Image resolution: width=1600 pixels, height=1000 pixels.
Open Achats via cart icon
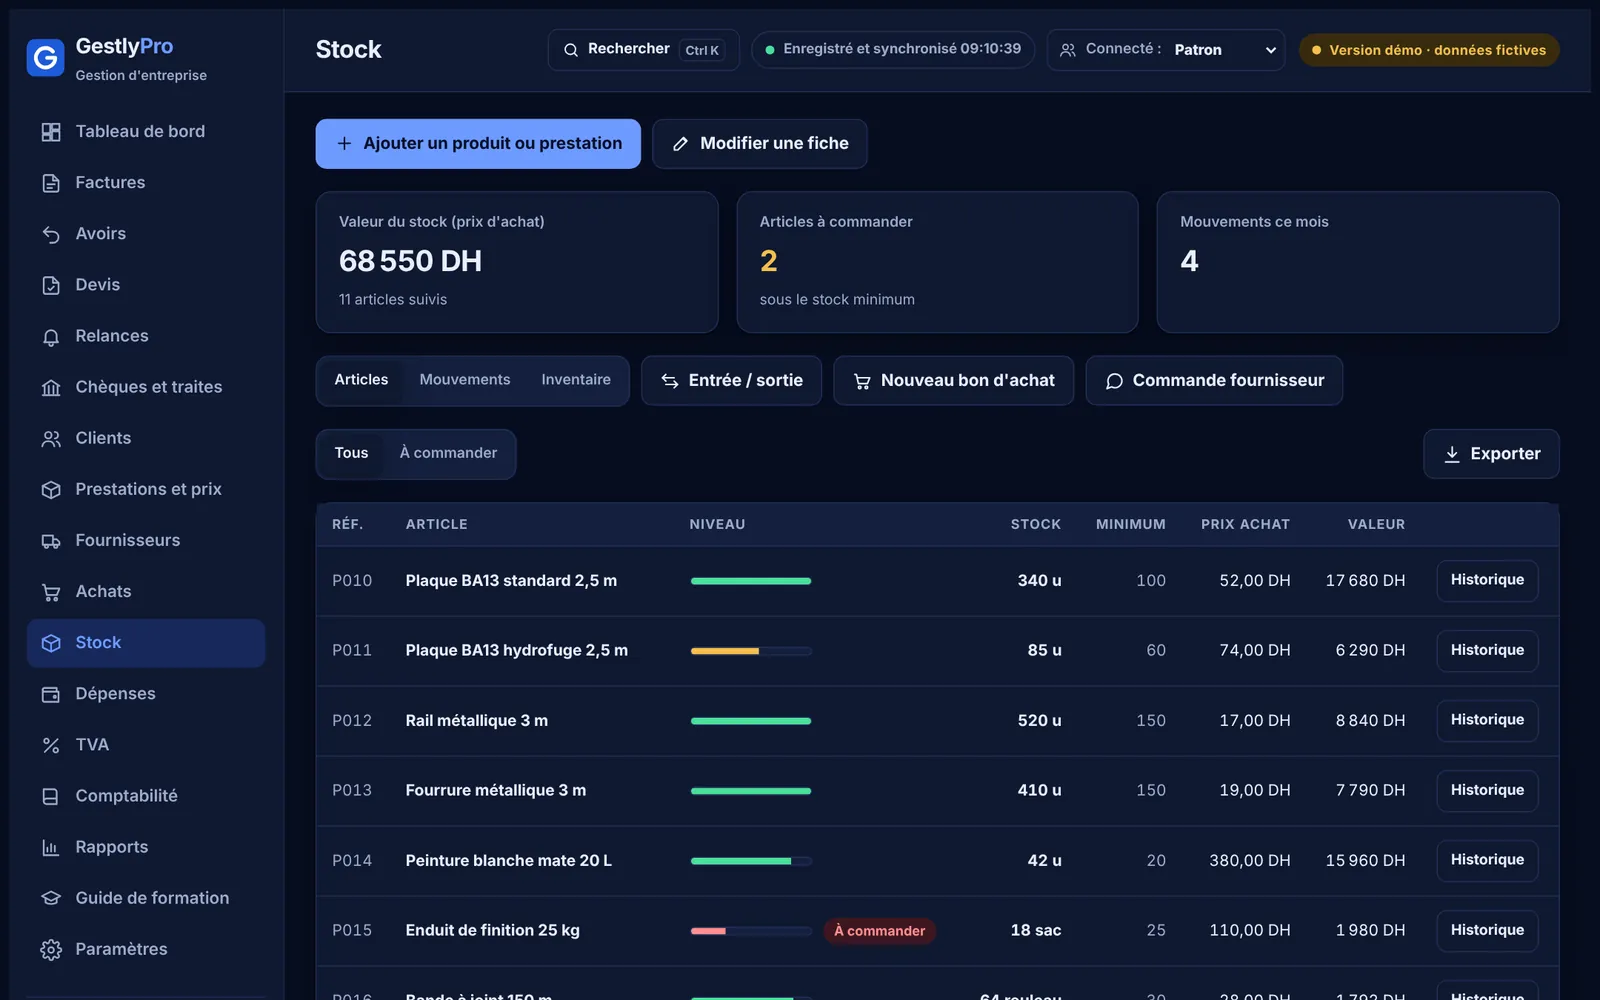pyautogui.click(x=51, y=592)
